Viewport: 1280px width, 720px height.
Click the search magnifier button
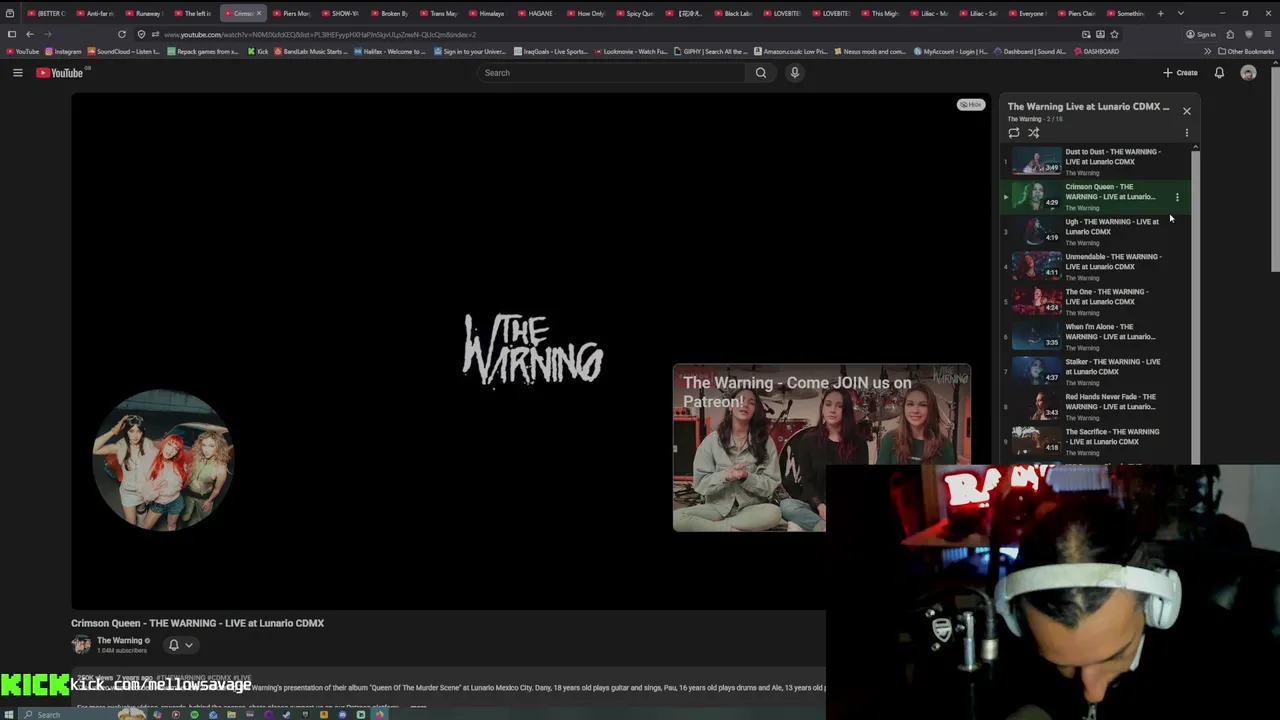pos(761,72)
